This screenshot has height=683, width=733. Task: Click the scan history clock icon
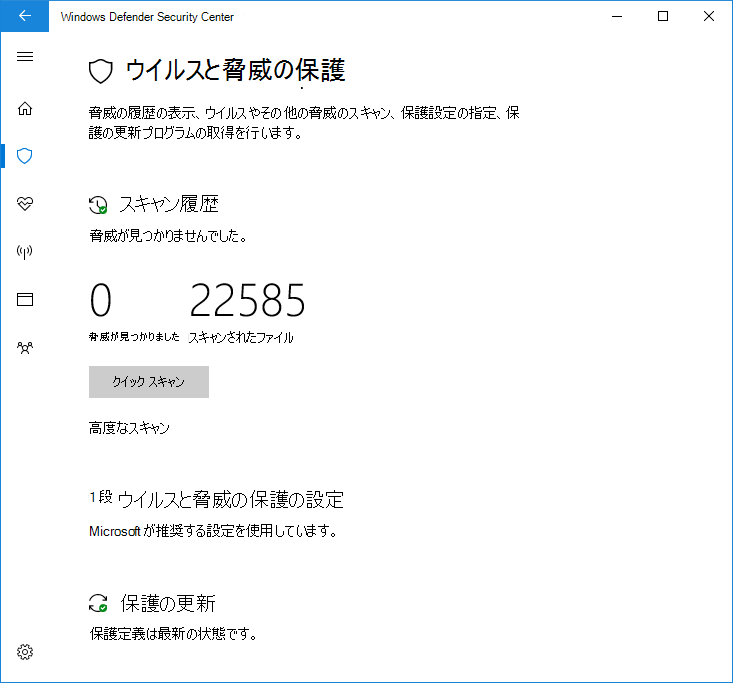point(98,205)
